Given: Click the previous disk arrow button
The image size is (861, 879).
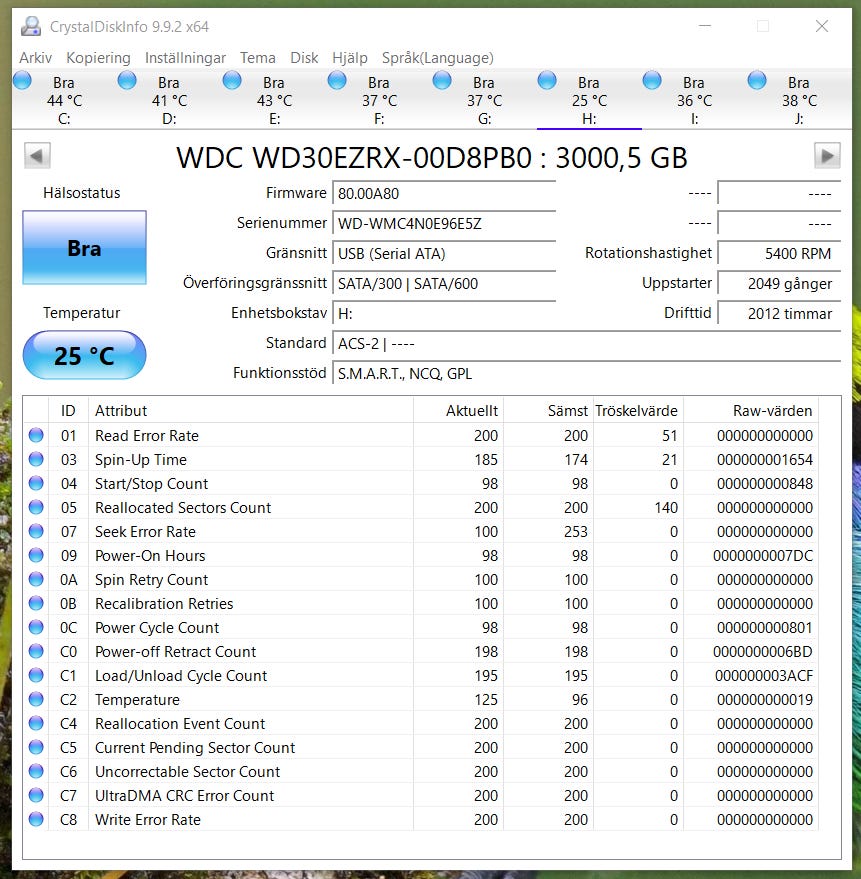Looking at the screenshot, I should click(x=37, y=156).
